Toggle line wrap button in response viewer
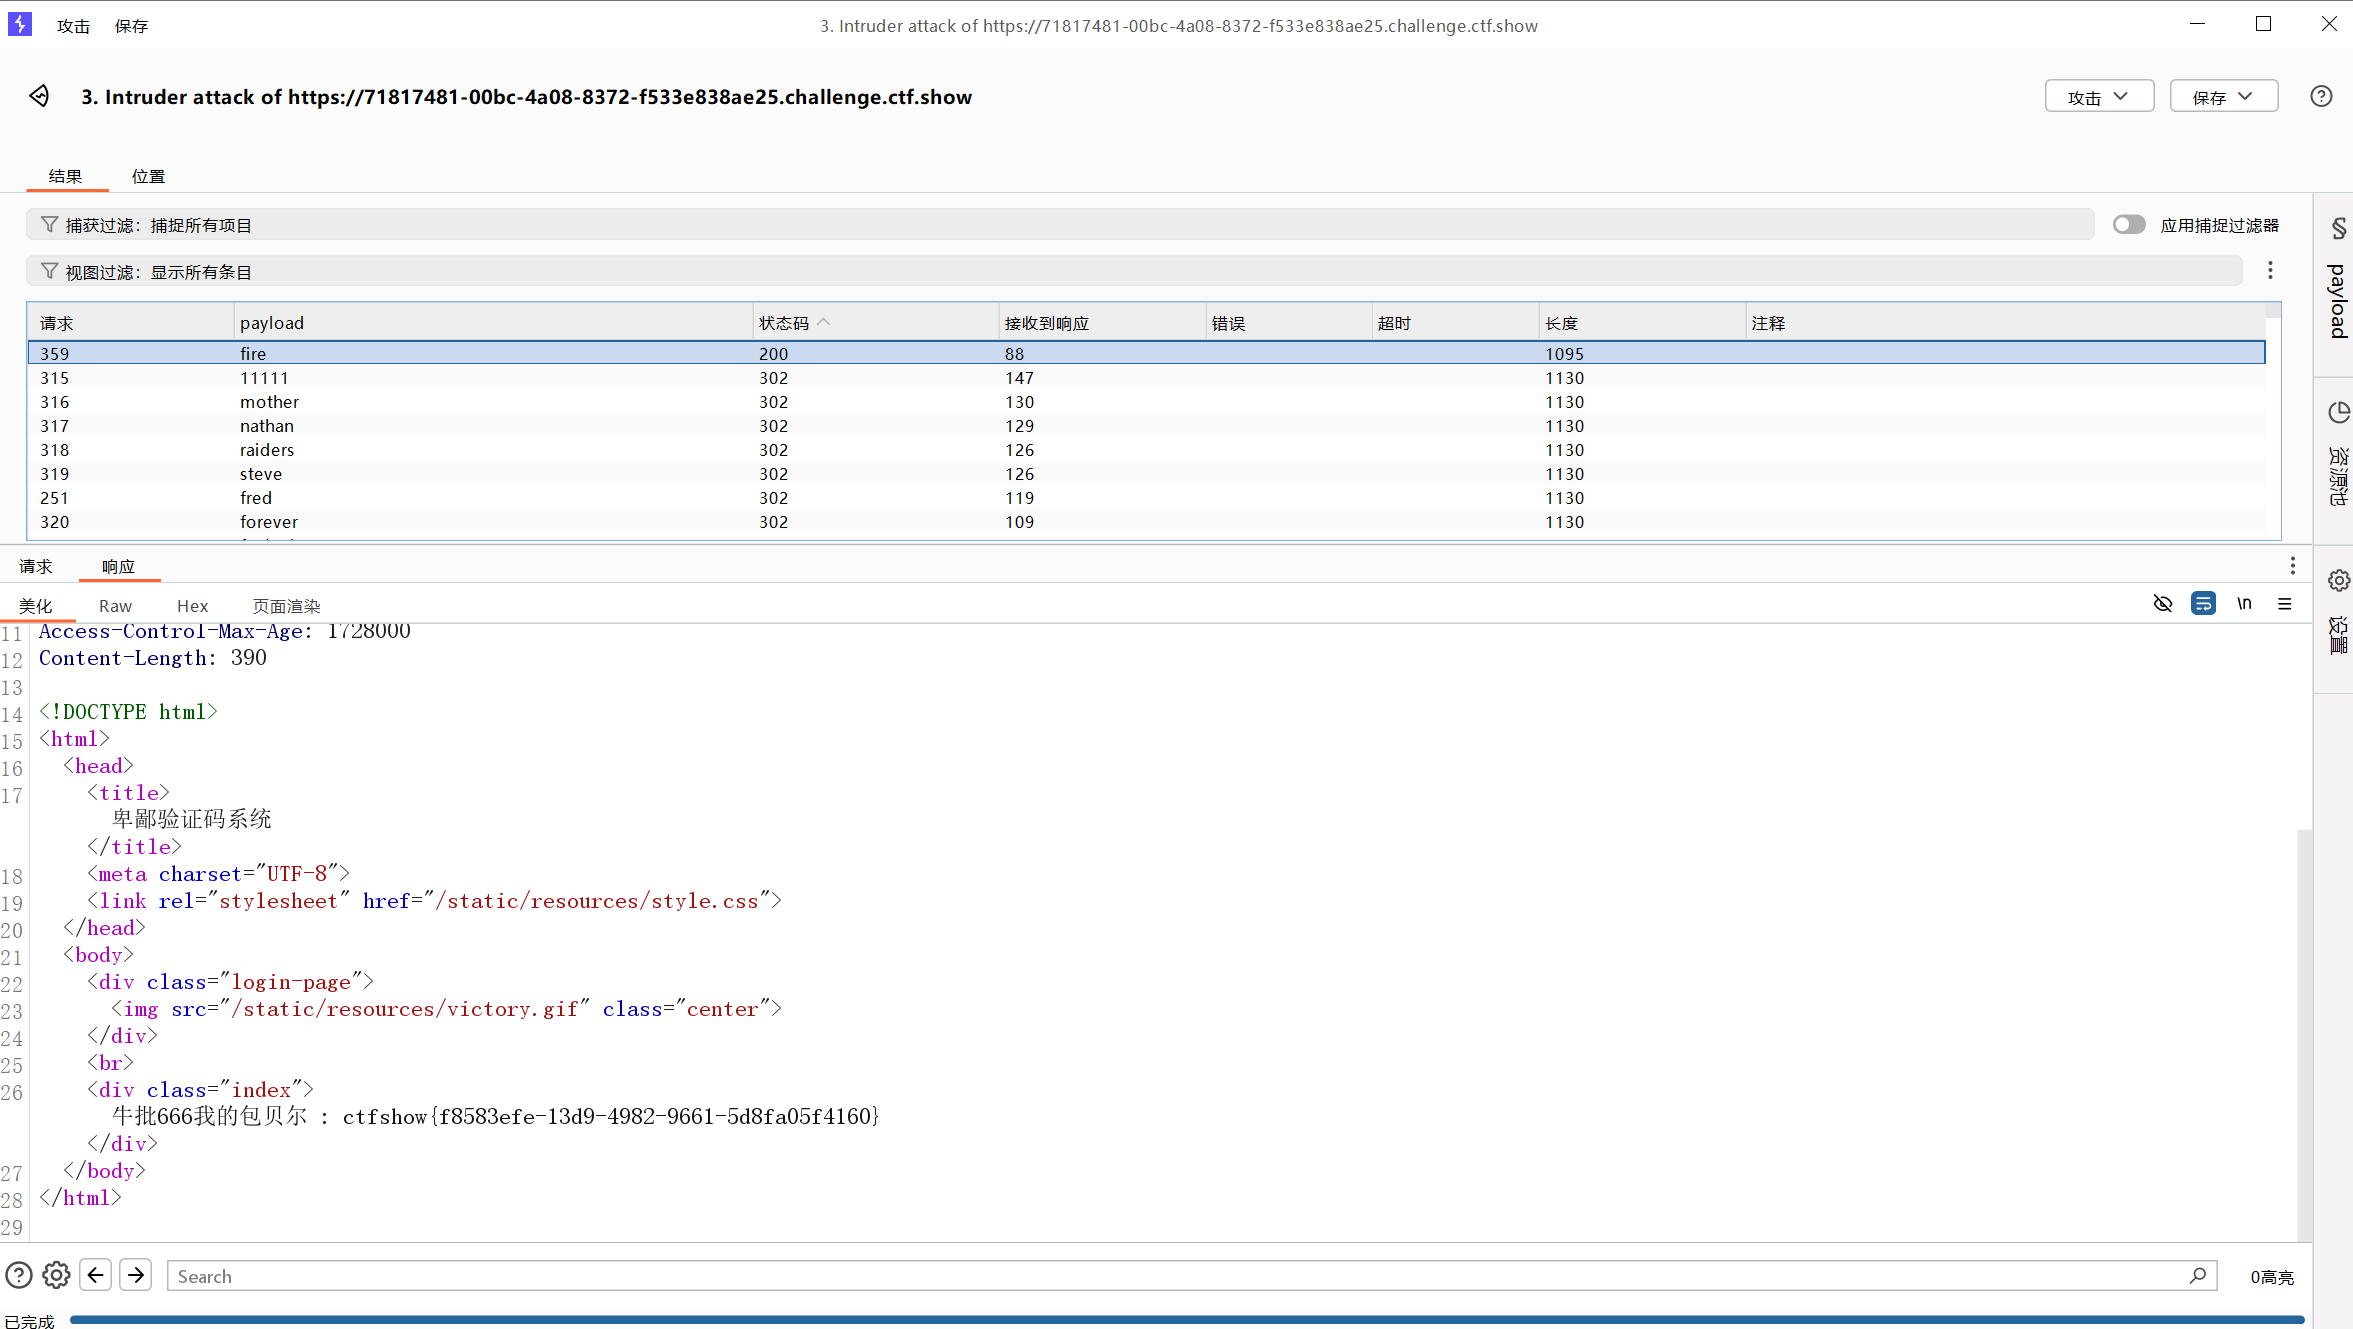 tap(2203, 604)
